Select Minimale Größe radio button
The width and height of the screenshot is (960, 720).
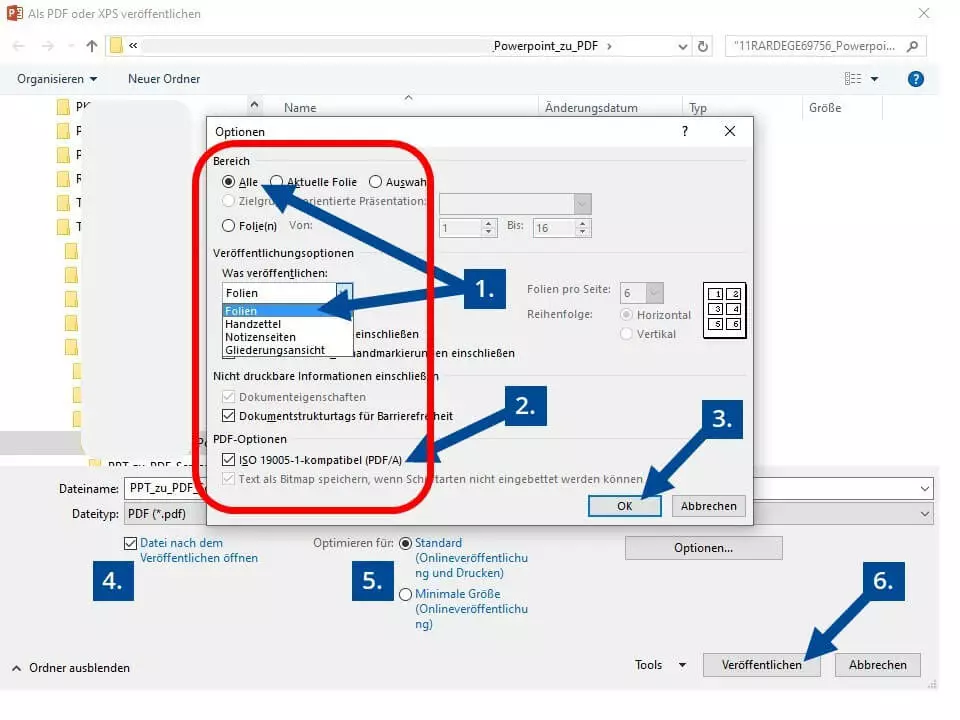tap(405, 594)
